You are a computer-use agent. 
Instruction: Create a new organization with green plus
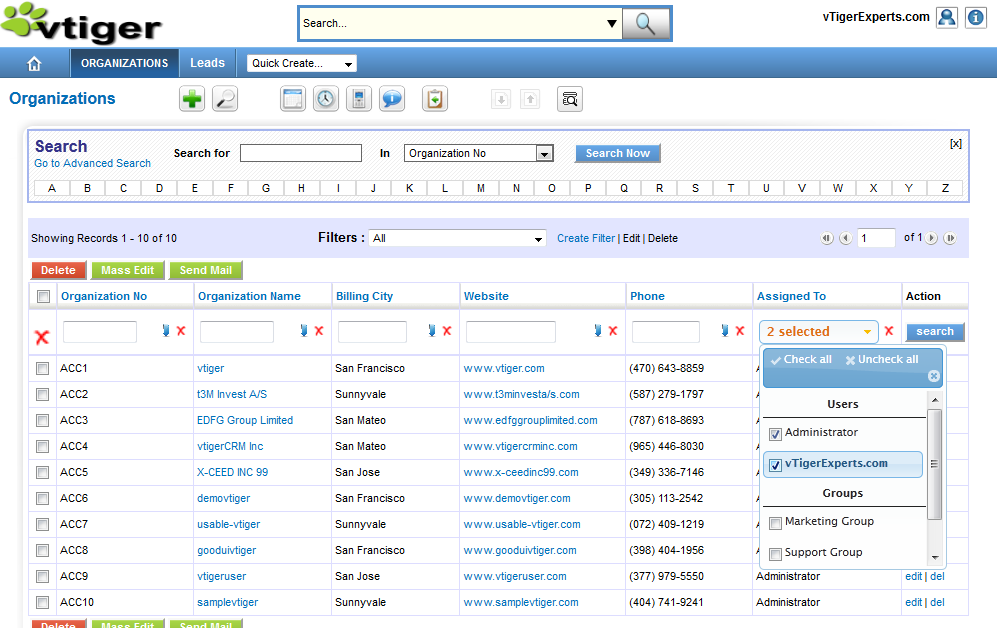(x=192, y=99)
